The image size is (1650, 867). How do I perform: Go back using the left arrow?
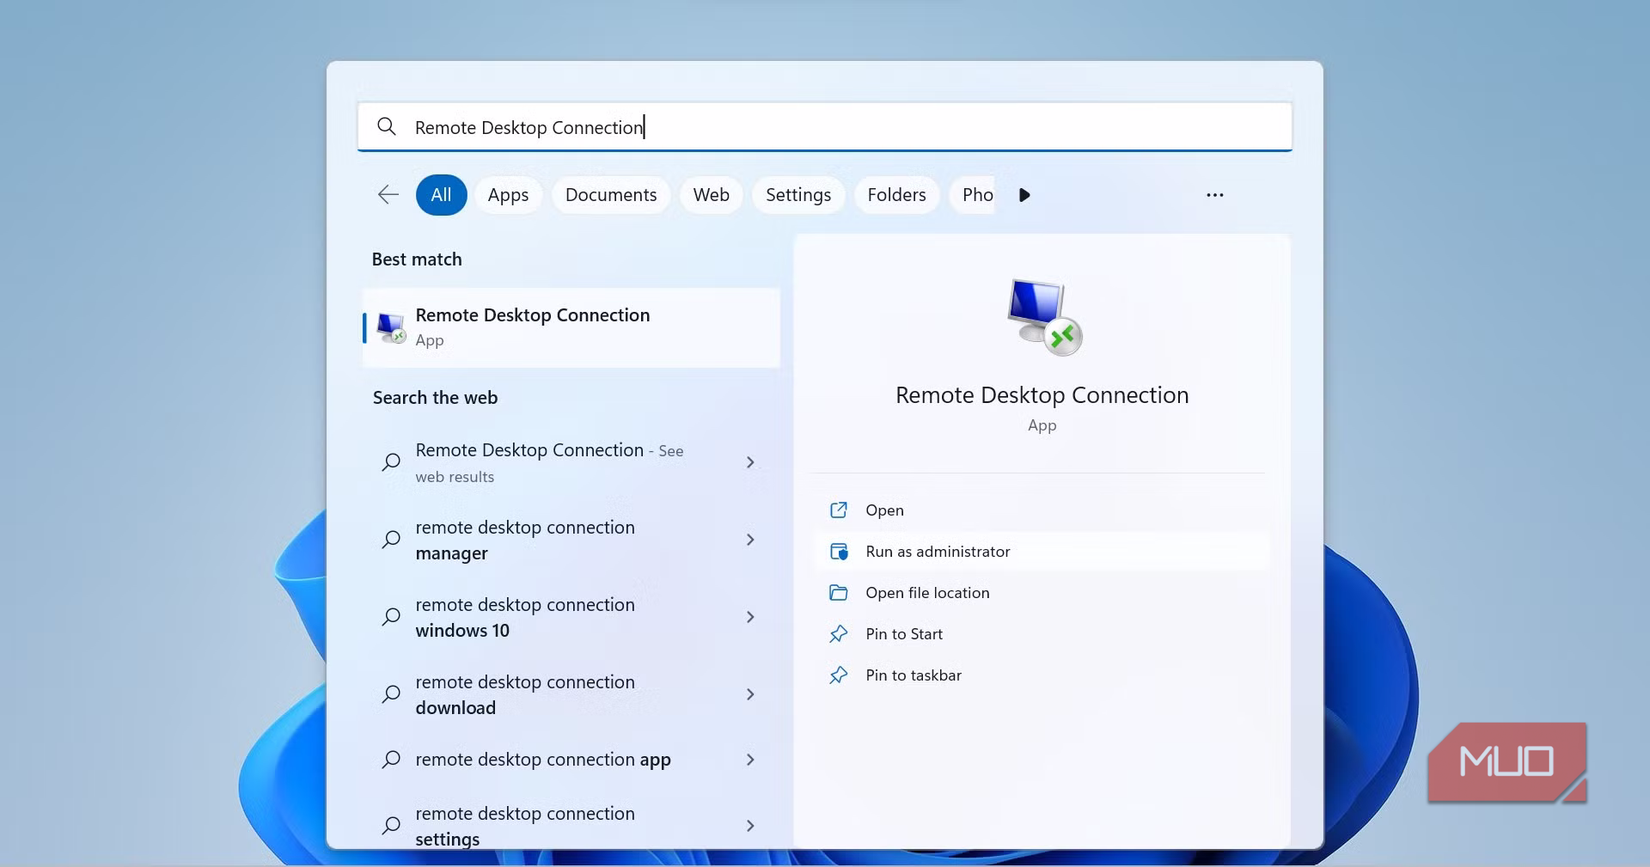tap(388, 195)
